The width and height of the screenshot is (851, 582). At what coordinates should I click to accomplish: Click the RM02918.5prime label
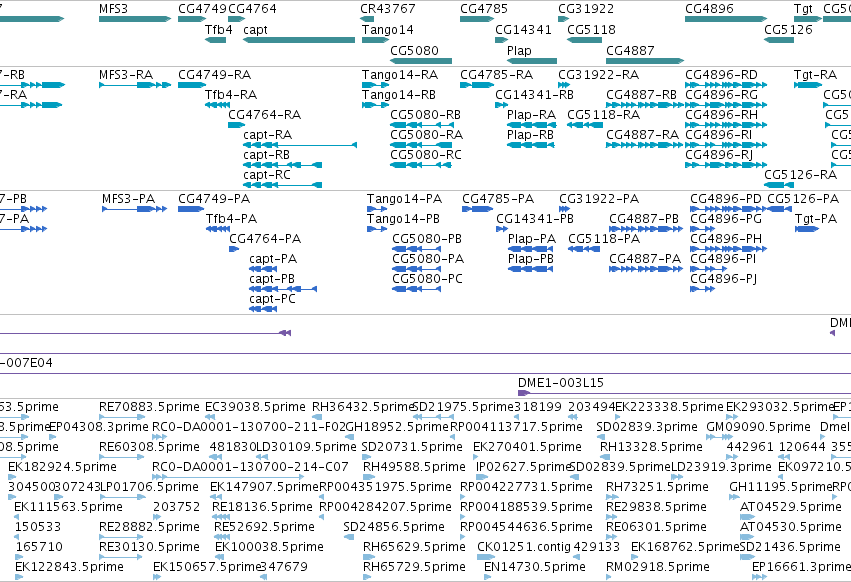[658, 567]
